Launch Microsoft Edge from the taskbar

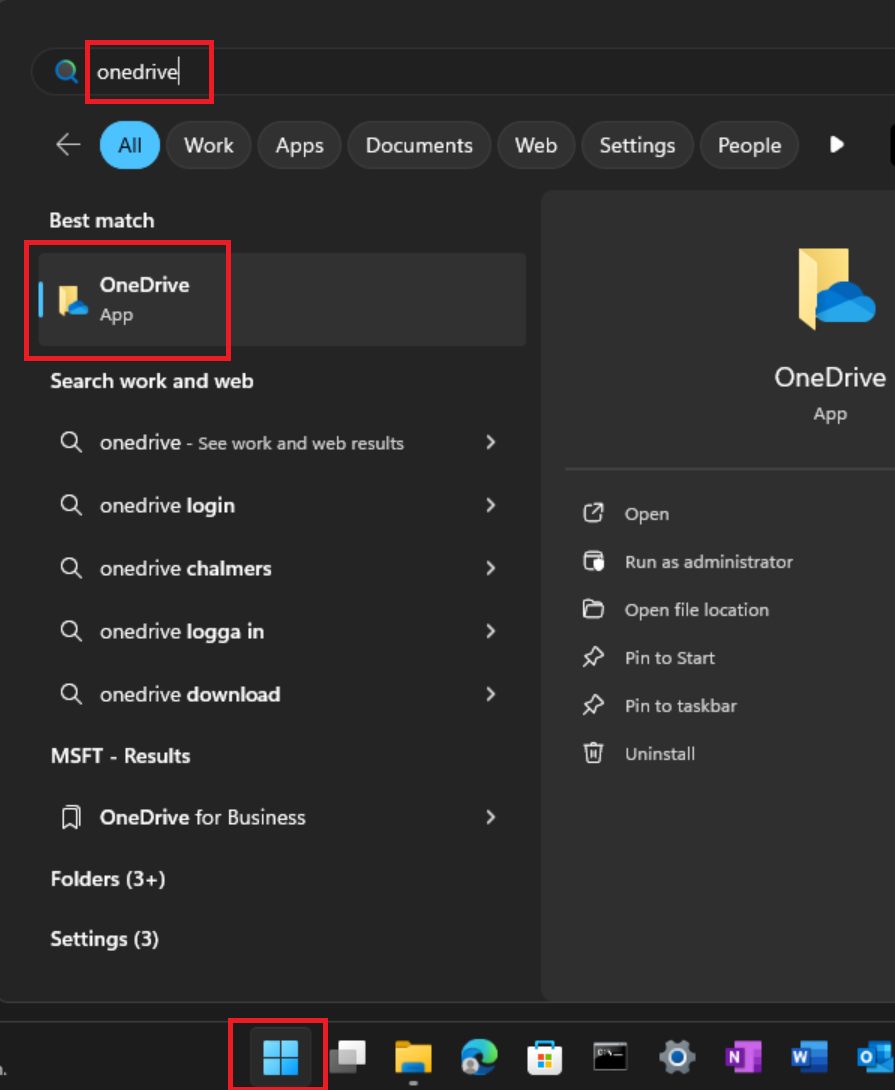tap(479, 1056)
